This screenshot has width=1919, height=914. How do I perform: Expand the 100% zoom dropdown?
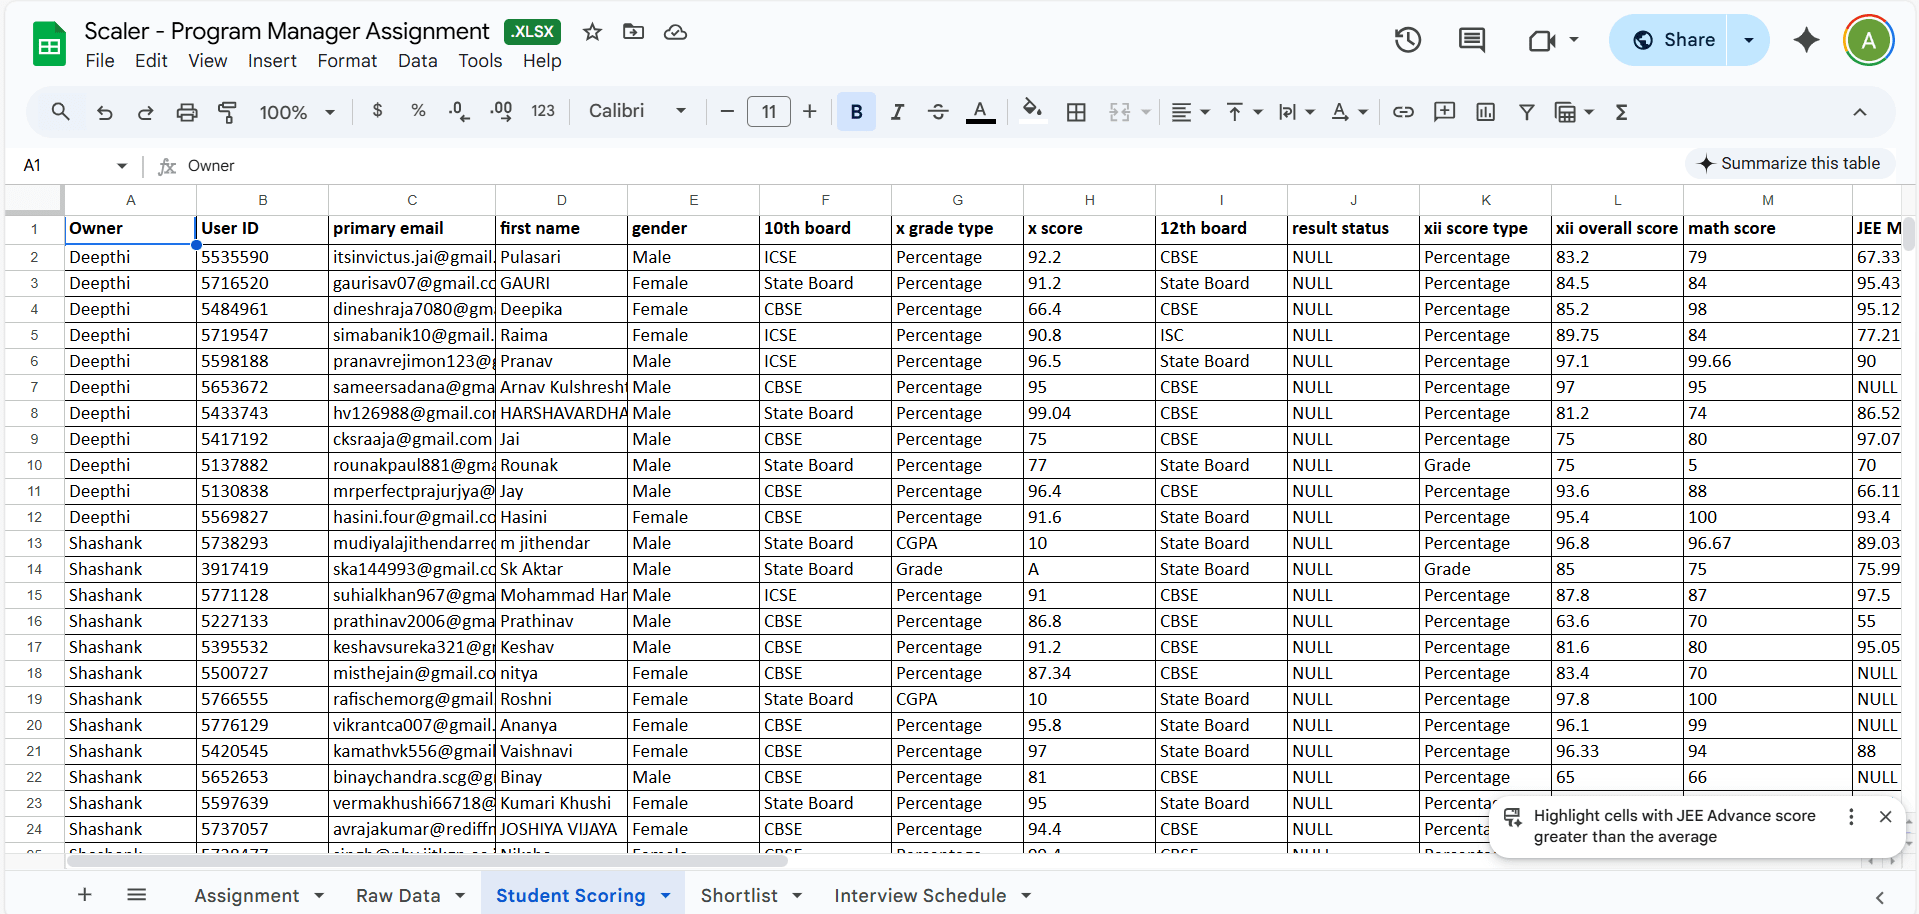click(297, 112)
